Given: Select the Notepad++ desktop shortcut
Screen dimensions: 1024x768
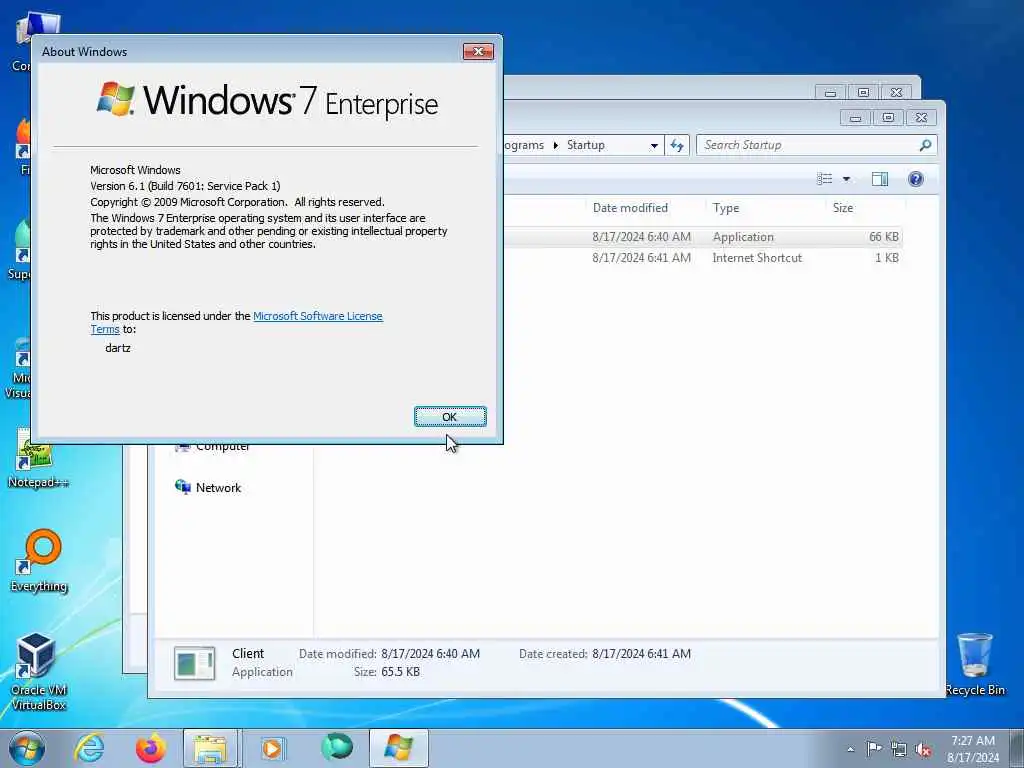Looking at the screenshot, I should click(x=38, y=459).
